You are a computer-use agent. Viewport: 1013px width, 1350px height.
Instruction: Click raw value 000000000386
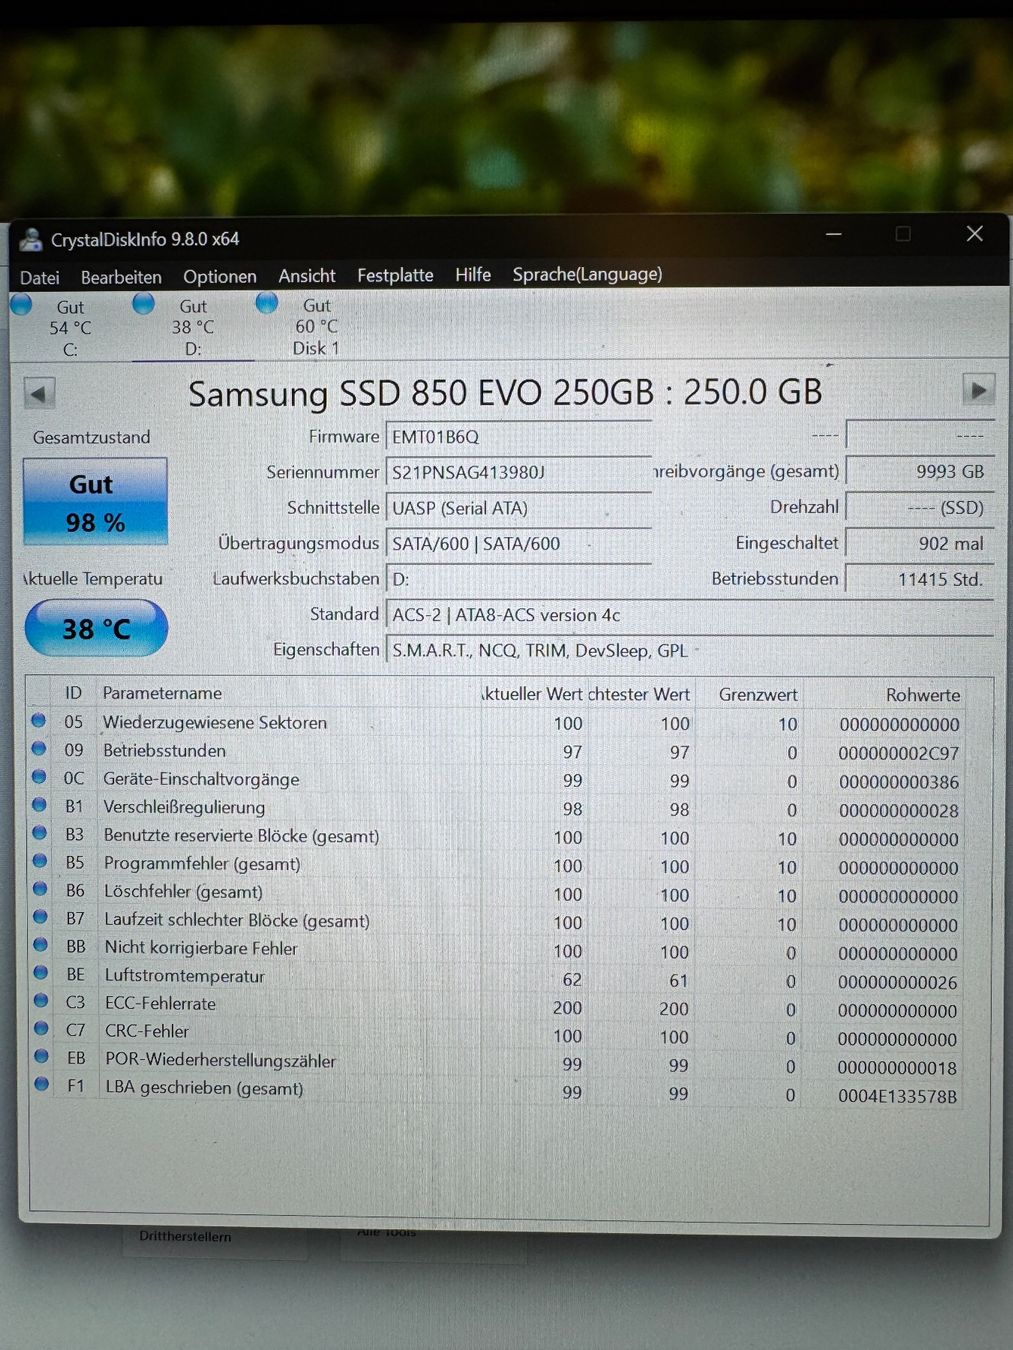pyautogui.click(x=898, y=782)
